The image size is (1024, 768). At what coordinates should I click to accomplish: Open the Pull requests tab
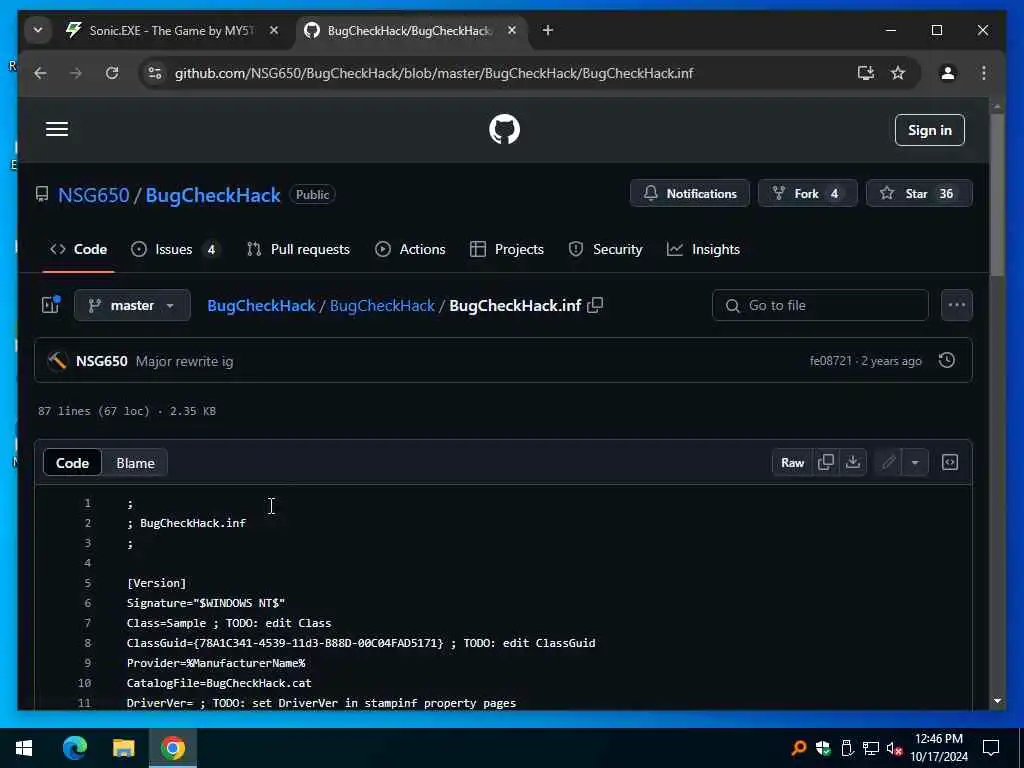coord(298,249)
